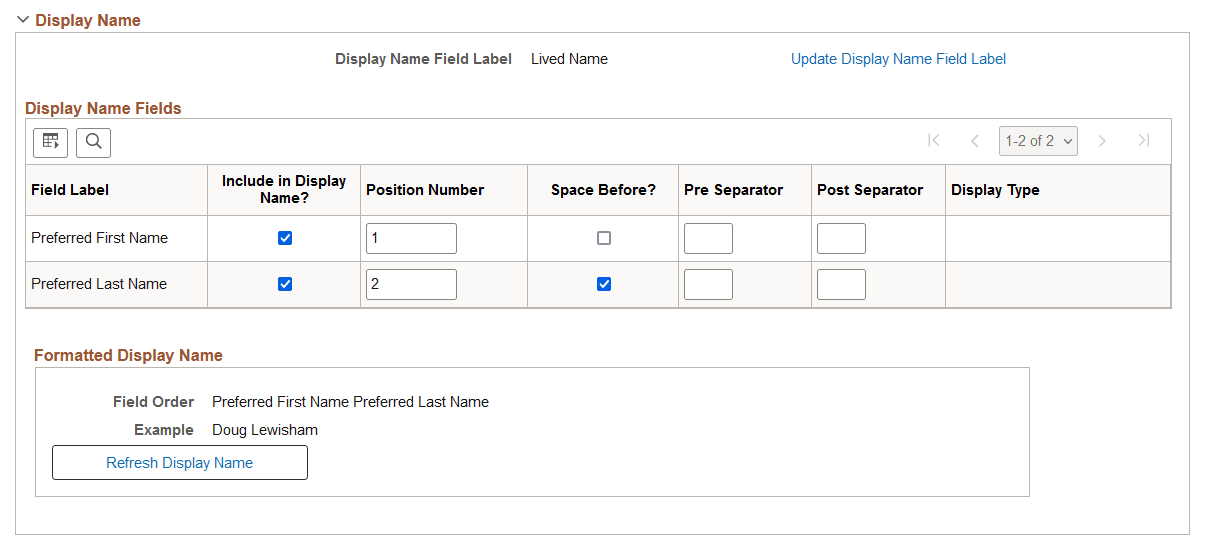Viewport: 1216px width, 549px height.
Task: Click the Include in Display Name? column header
Action: coord(284,189)
